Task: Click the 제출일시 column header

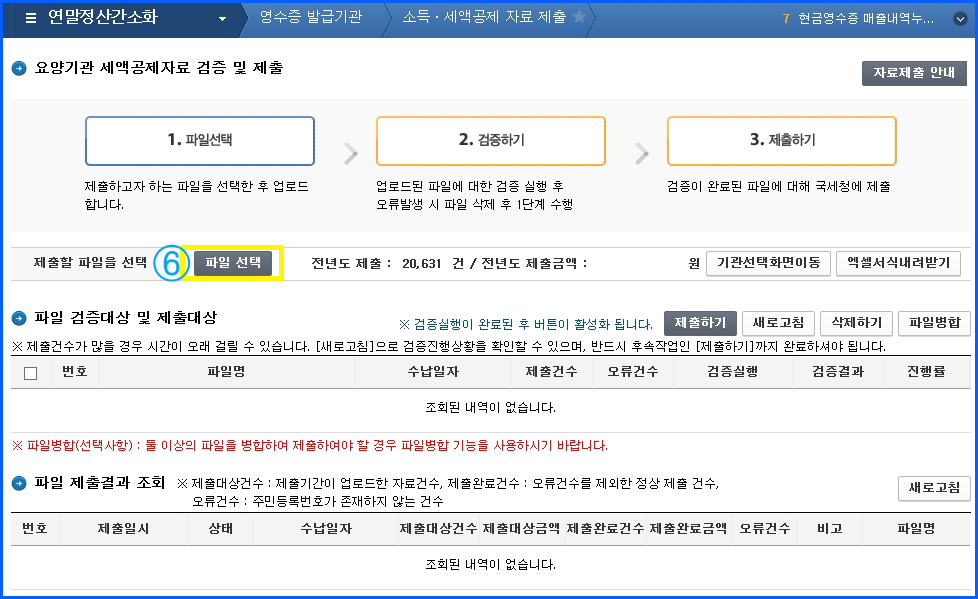Action: [123, 529]
